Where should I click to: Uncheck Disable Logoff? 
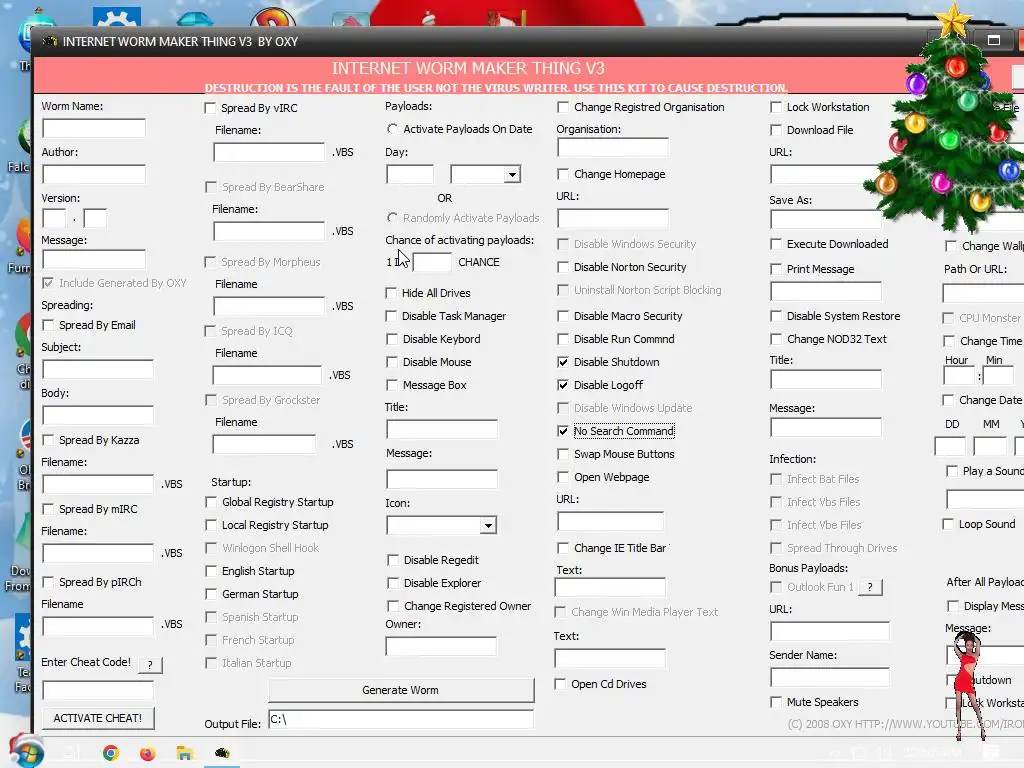click(x=562, y=385)
